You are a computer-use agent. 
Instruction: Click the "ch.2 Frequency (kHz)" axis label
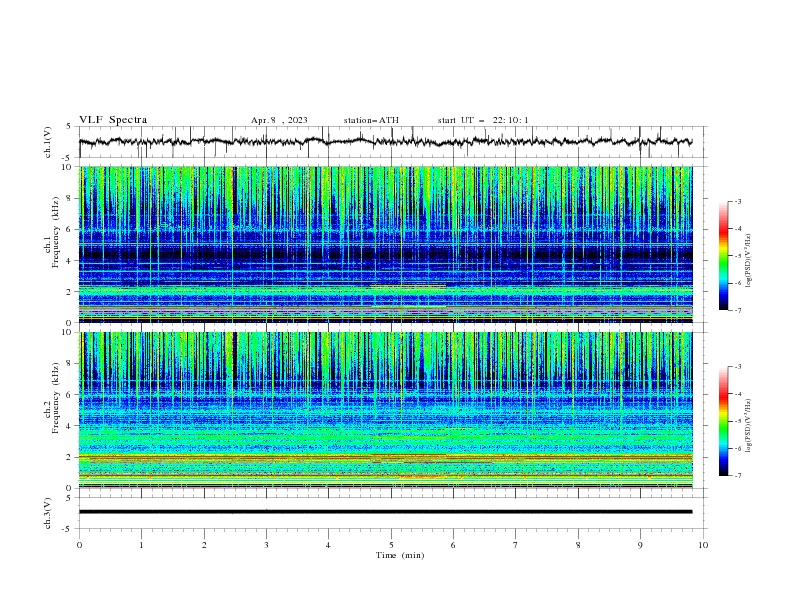[x=52, y=398]
